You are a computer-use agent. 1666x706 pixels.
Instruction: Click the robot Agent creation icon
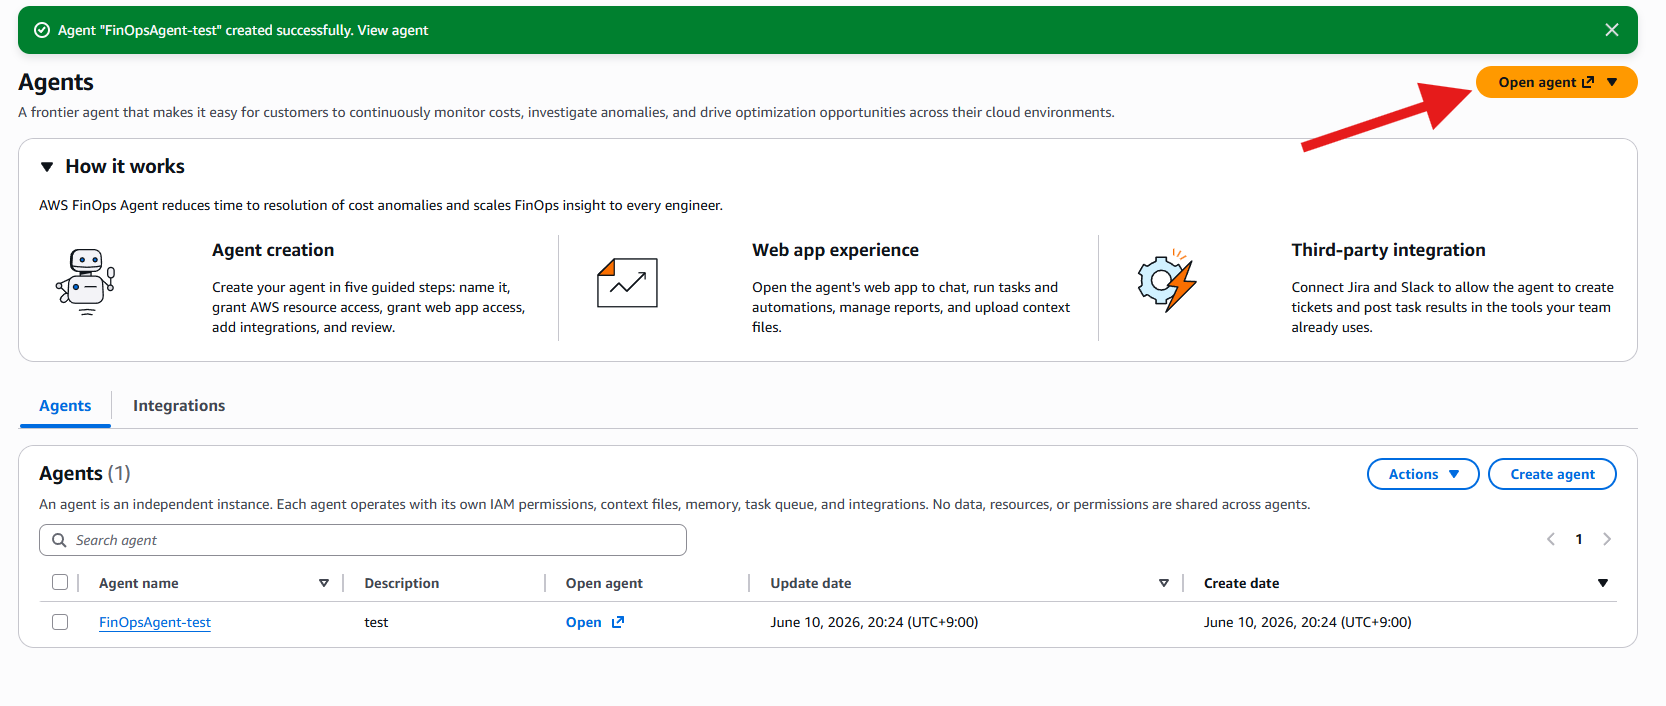[x=86, y=283]
